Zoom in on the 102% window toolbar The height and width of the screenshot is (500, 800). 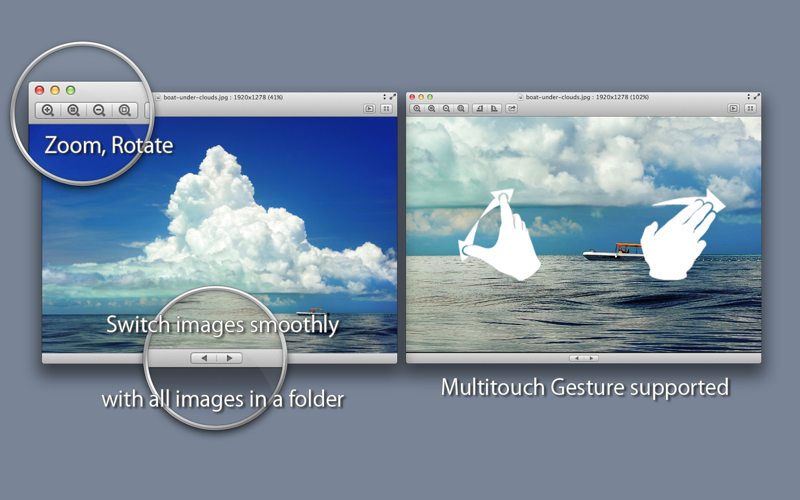click(x=417, y=108)
